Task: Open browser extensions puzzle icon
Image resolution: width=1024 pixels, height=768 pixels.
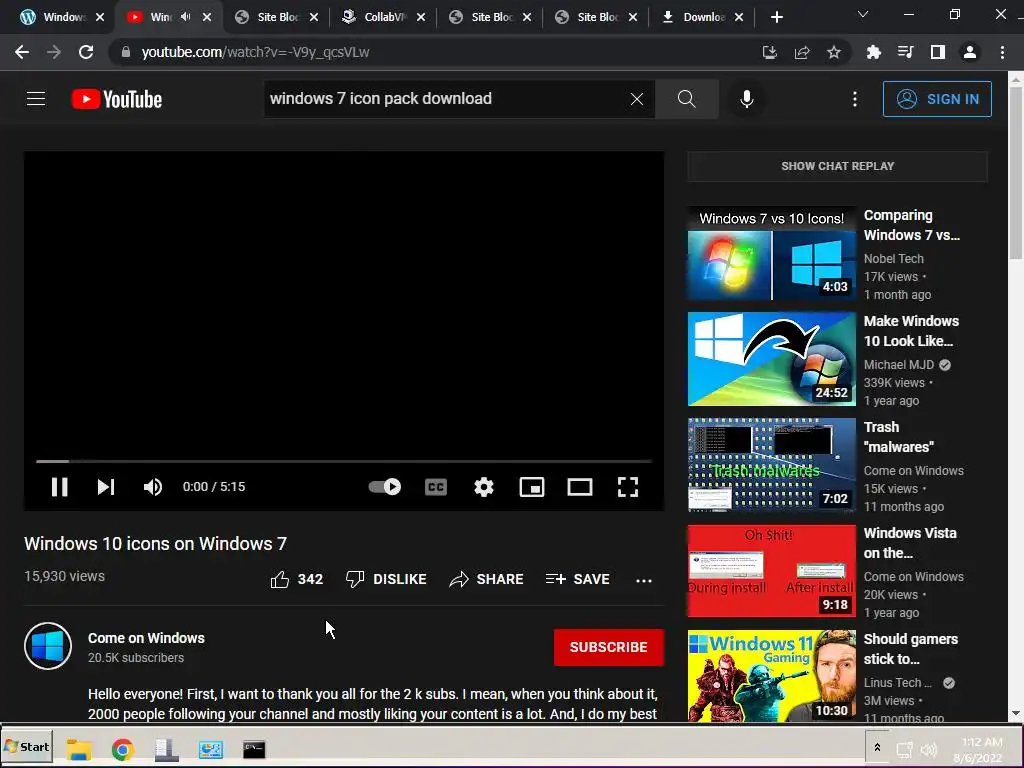Action: [873, 52]
